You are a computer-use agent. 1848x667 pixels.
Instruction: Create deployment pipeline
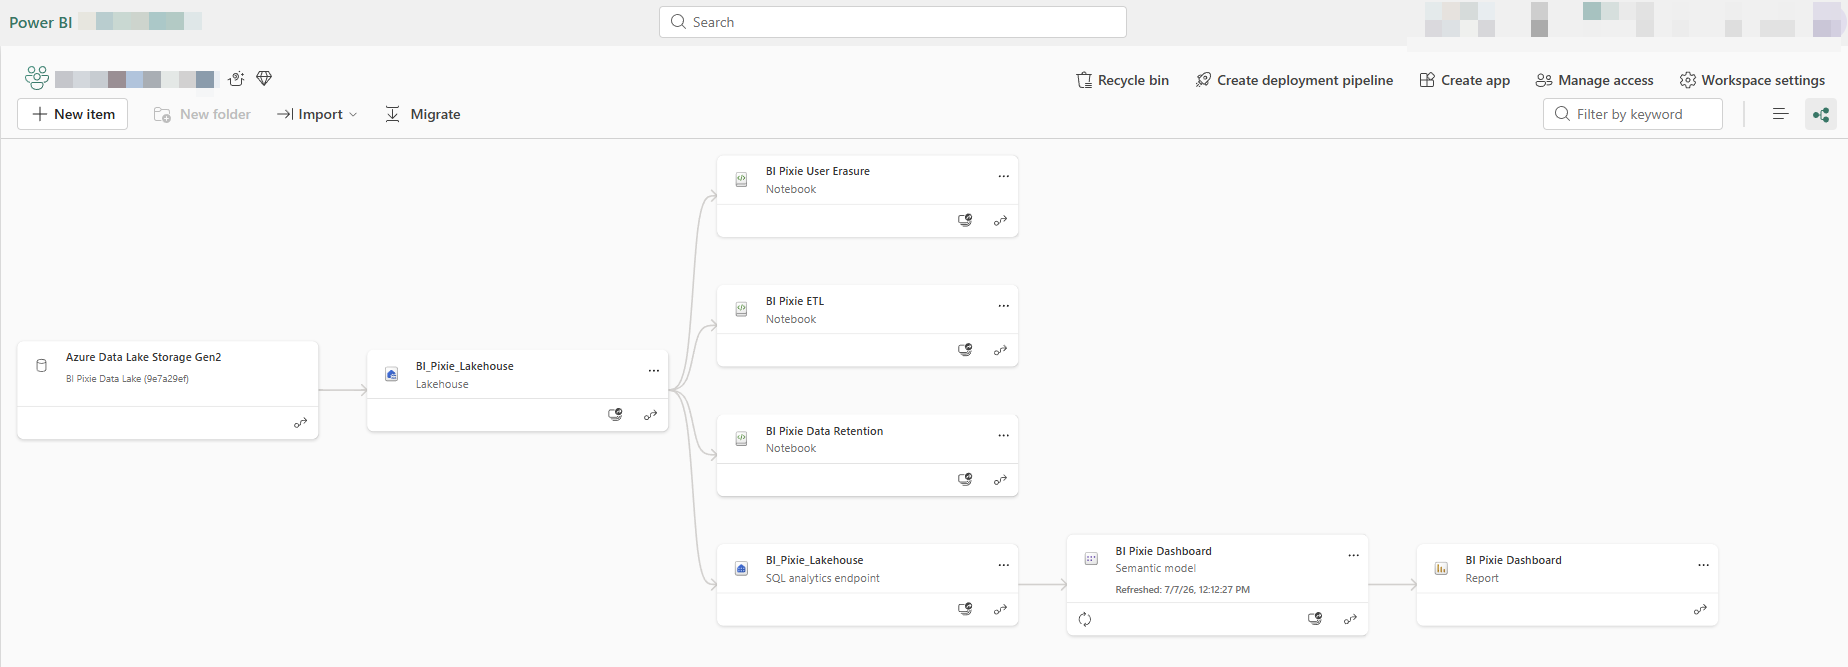[1294, 80]
